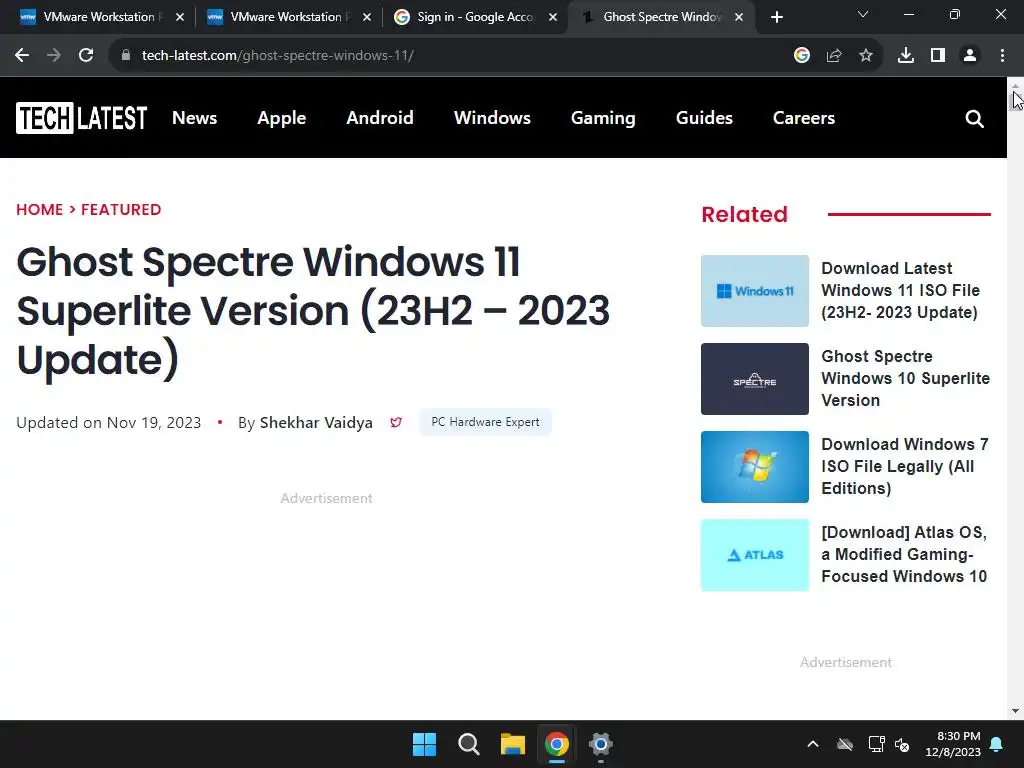Go back to the previous page

click(x=22, y=56)
